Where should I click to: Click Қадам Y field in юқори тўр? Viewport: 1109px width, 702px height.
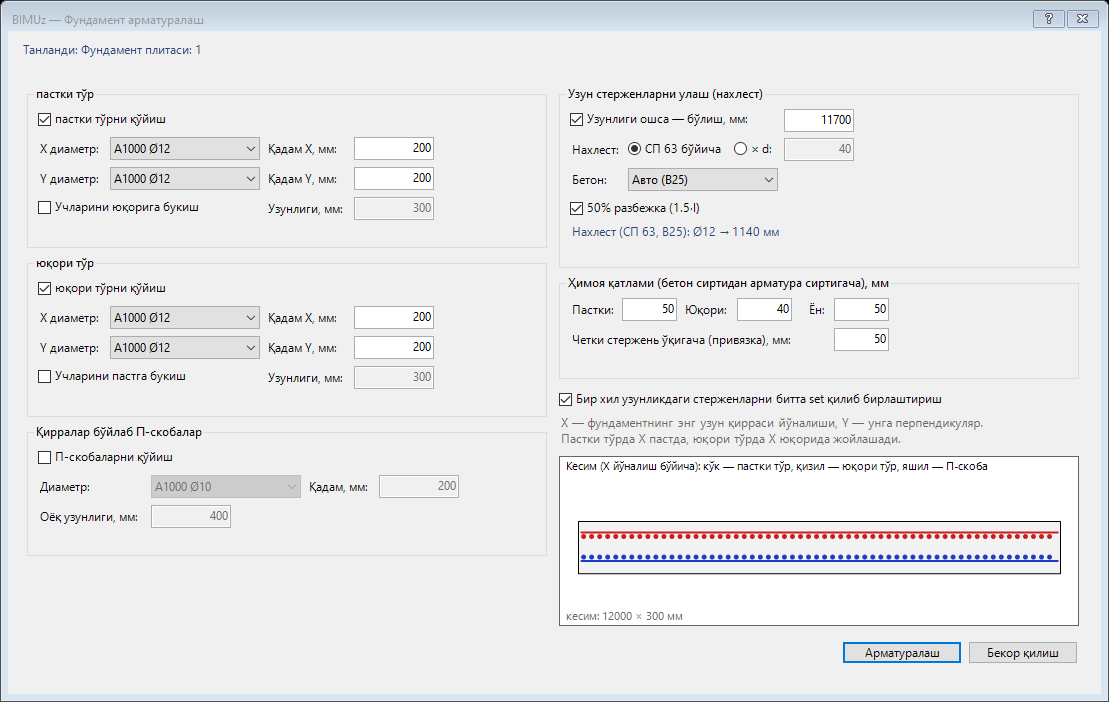point(394,347)
